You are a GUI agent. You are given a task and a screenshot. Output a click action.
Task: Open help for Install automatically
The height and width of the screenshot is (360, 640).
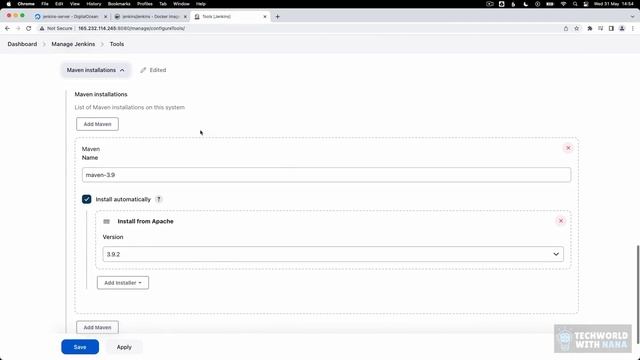click(159, 199)
